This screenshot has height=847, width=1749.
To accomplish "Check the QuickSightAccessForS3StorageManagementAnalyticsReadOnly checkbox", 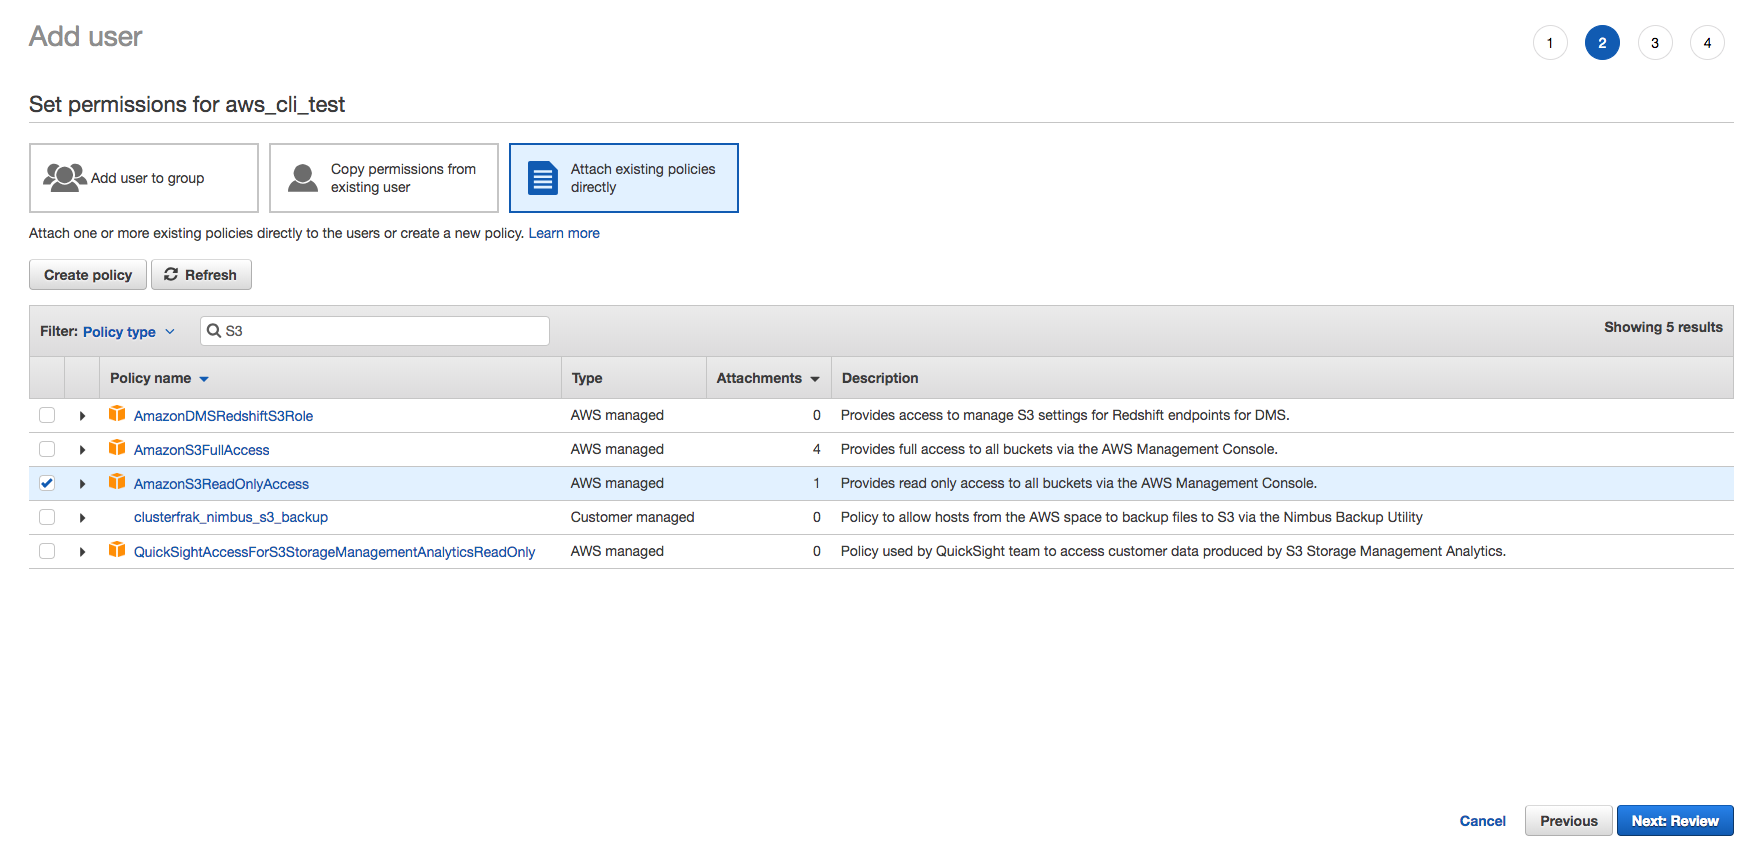I will point(47,551).
